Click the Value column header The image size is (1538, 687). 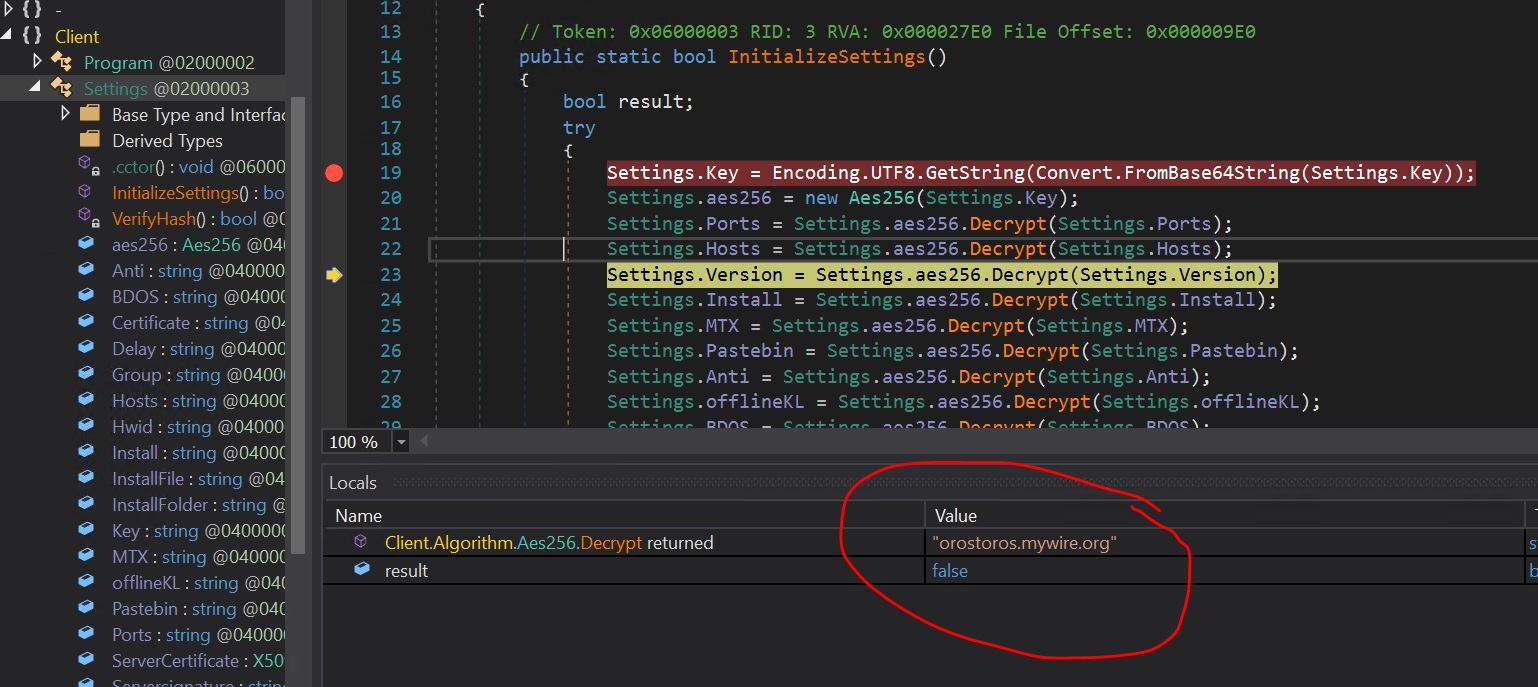pyautogui.click(x=955, y=516)
